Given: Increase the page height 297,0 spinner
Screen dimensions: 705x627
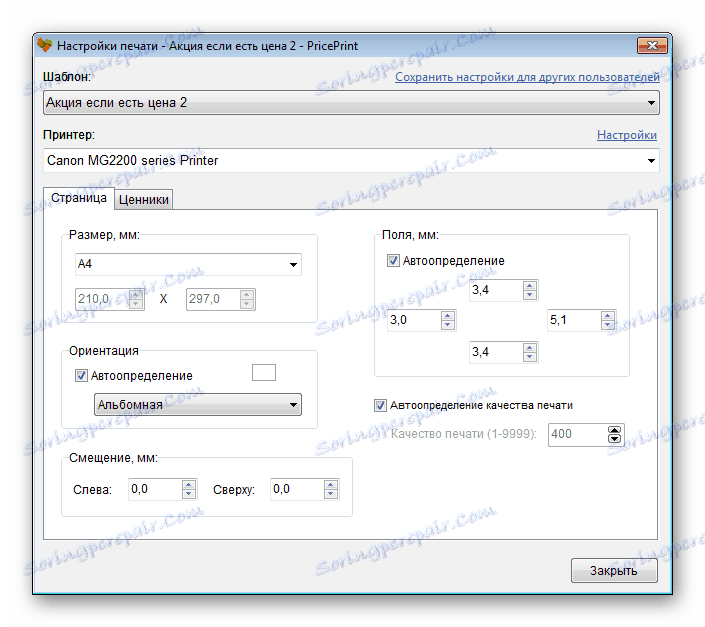Looking at the screenshot, I should (x=247, y=294).
